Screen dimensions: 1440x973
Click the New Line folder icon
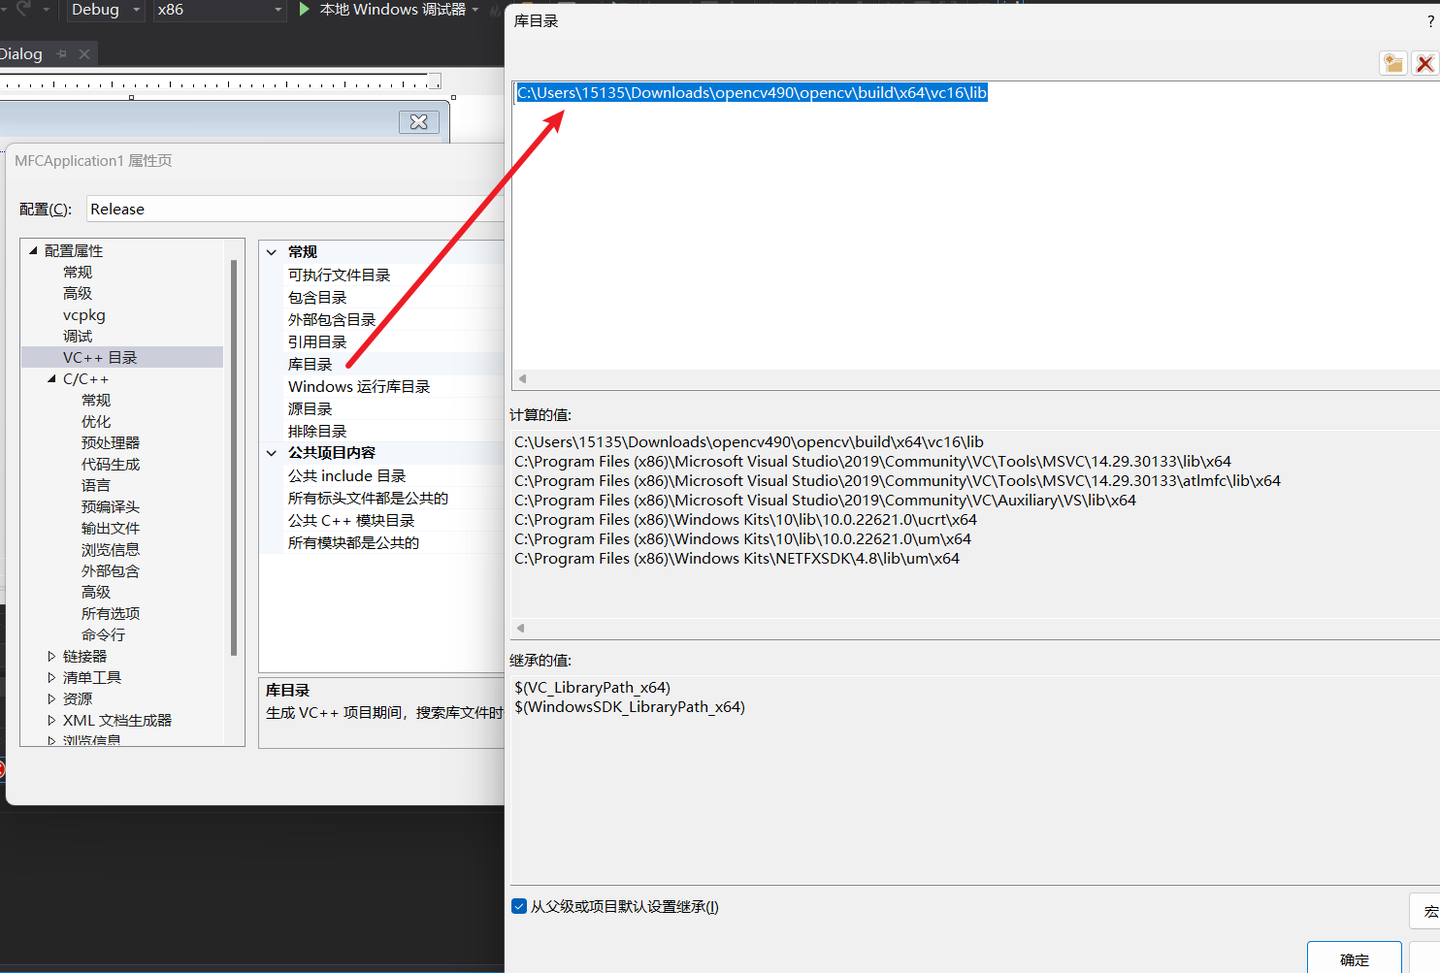point(1393,63)
